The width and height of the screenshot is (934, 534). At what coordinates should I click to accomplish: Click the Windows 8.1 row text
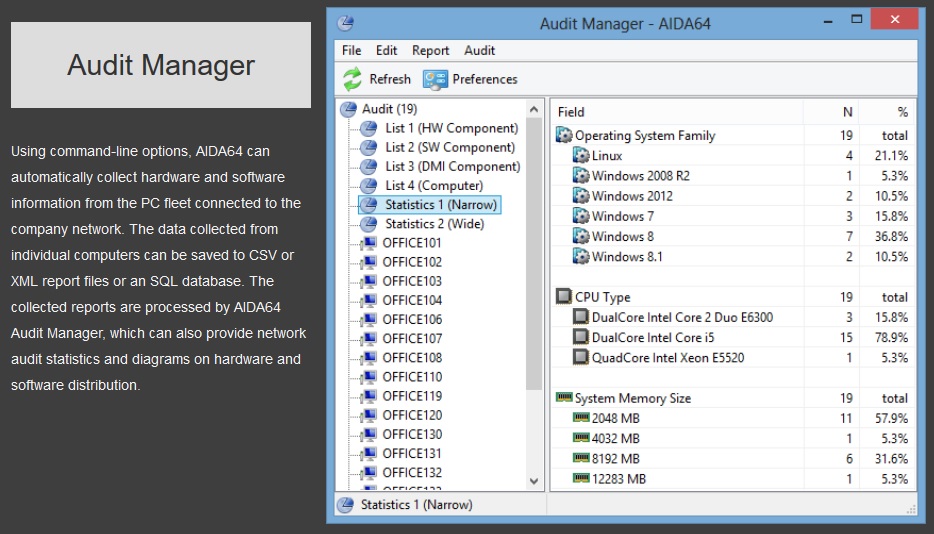pyautogui.click(x=627, y=257)
